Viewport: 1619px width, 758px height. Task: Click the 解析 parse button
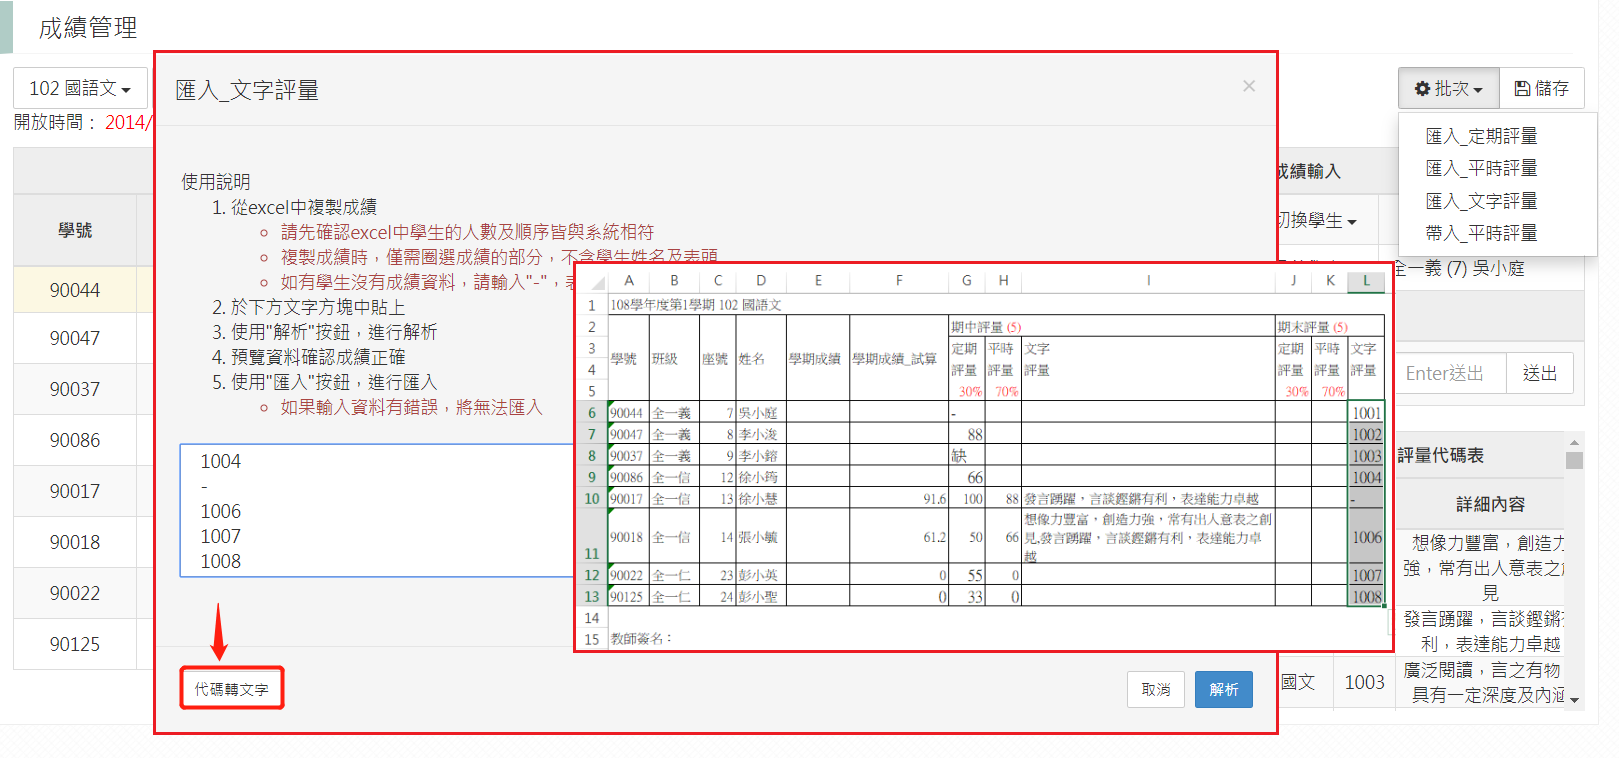click(1224, 689)
